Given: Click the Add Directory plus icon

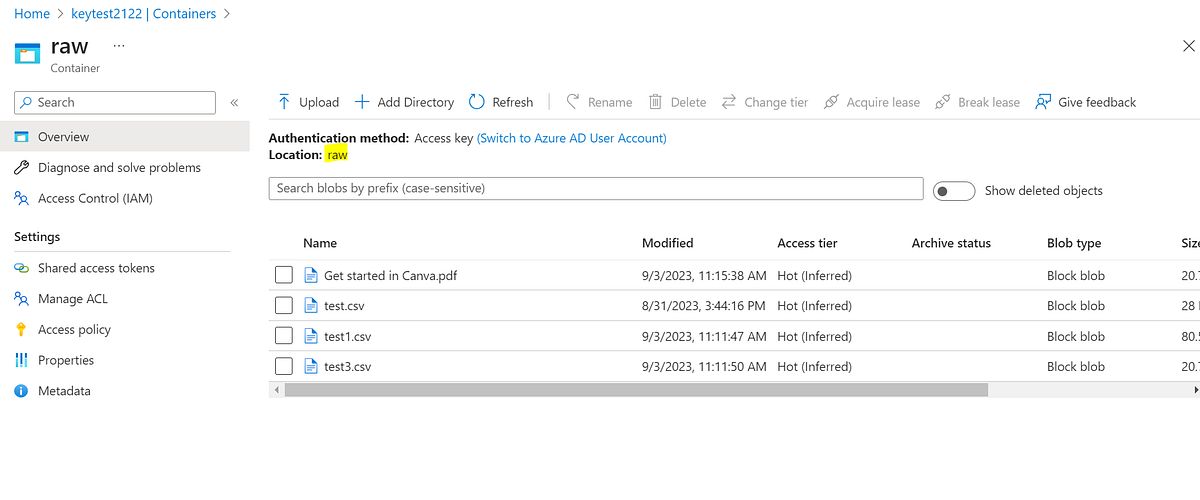Looking at the screenshot, I should click(362, 102).
